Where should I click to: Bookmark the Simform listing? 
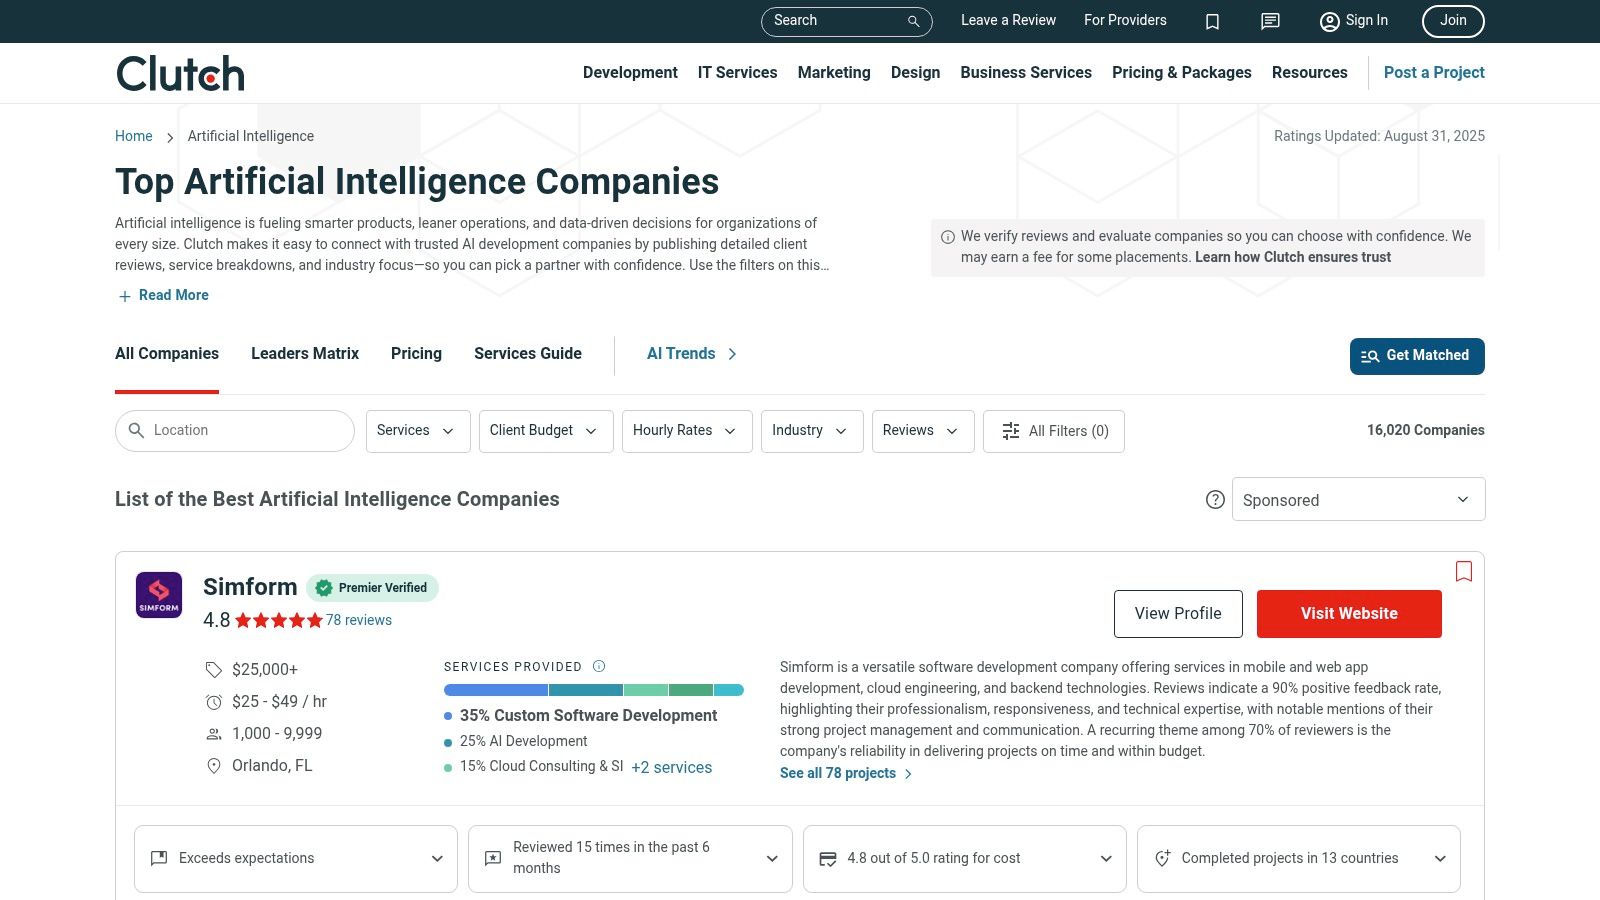coord(1464,571)
